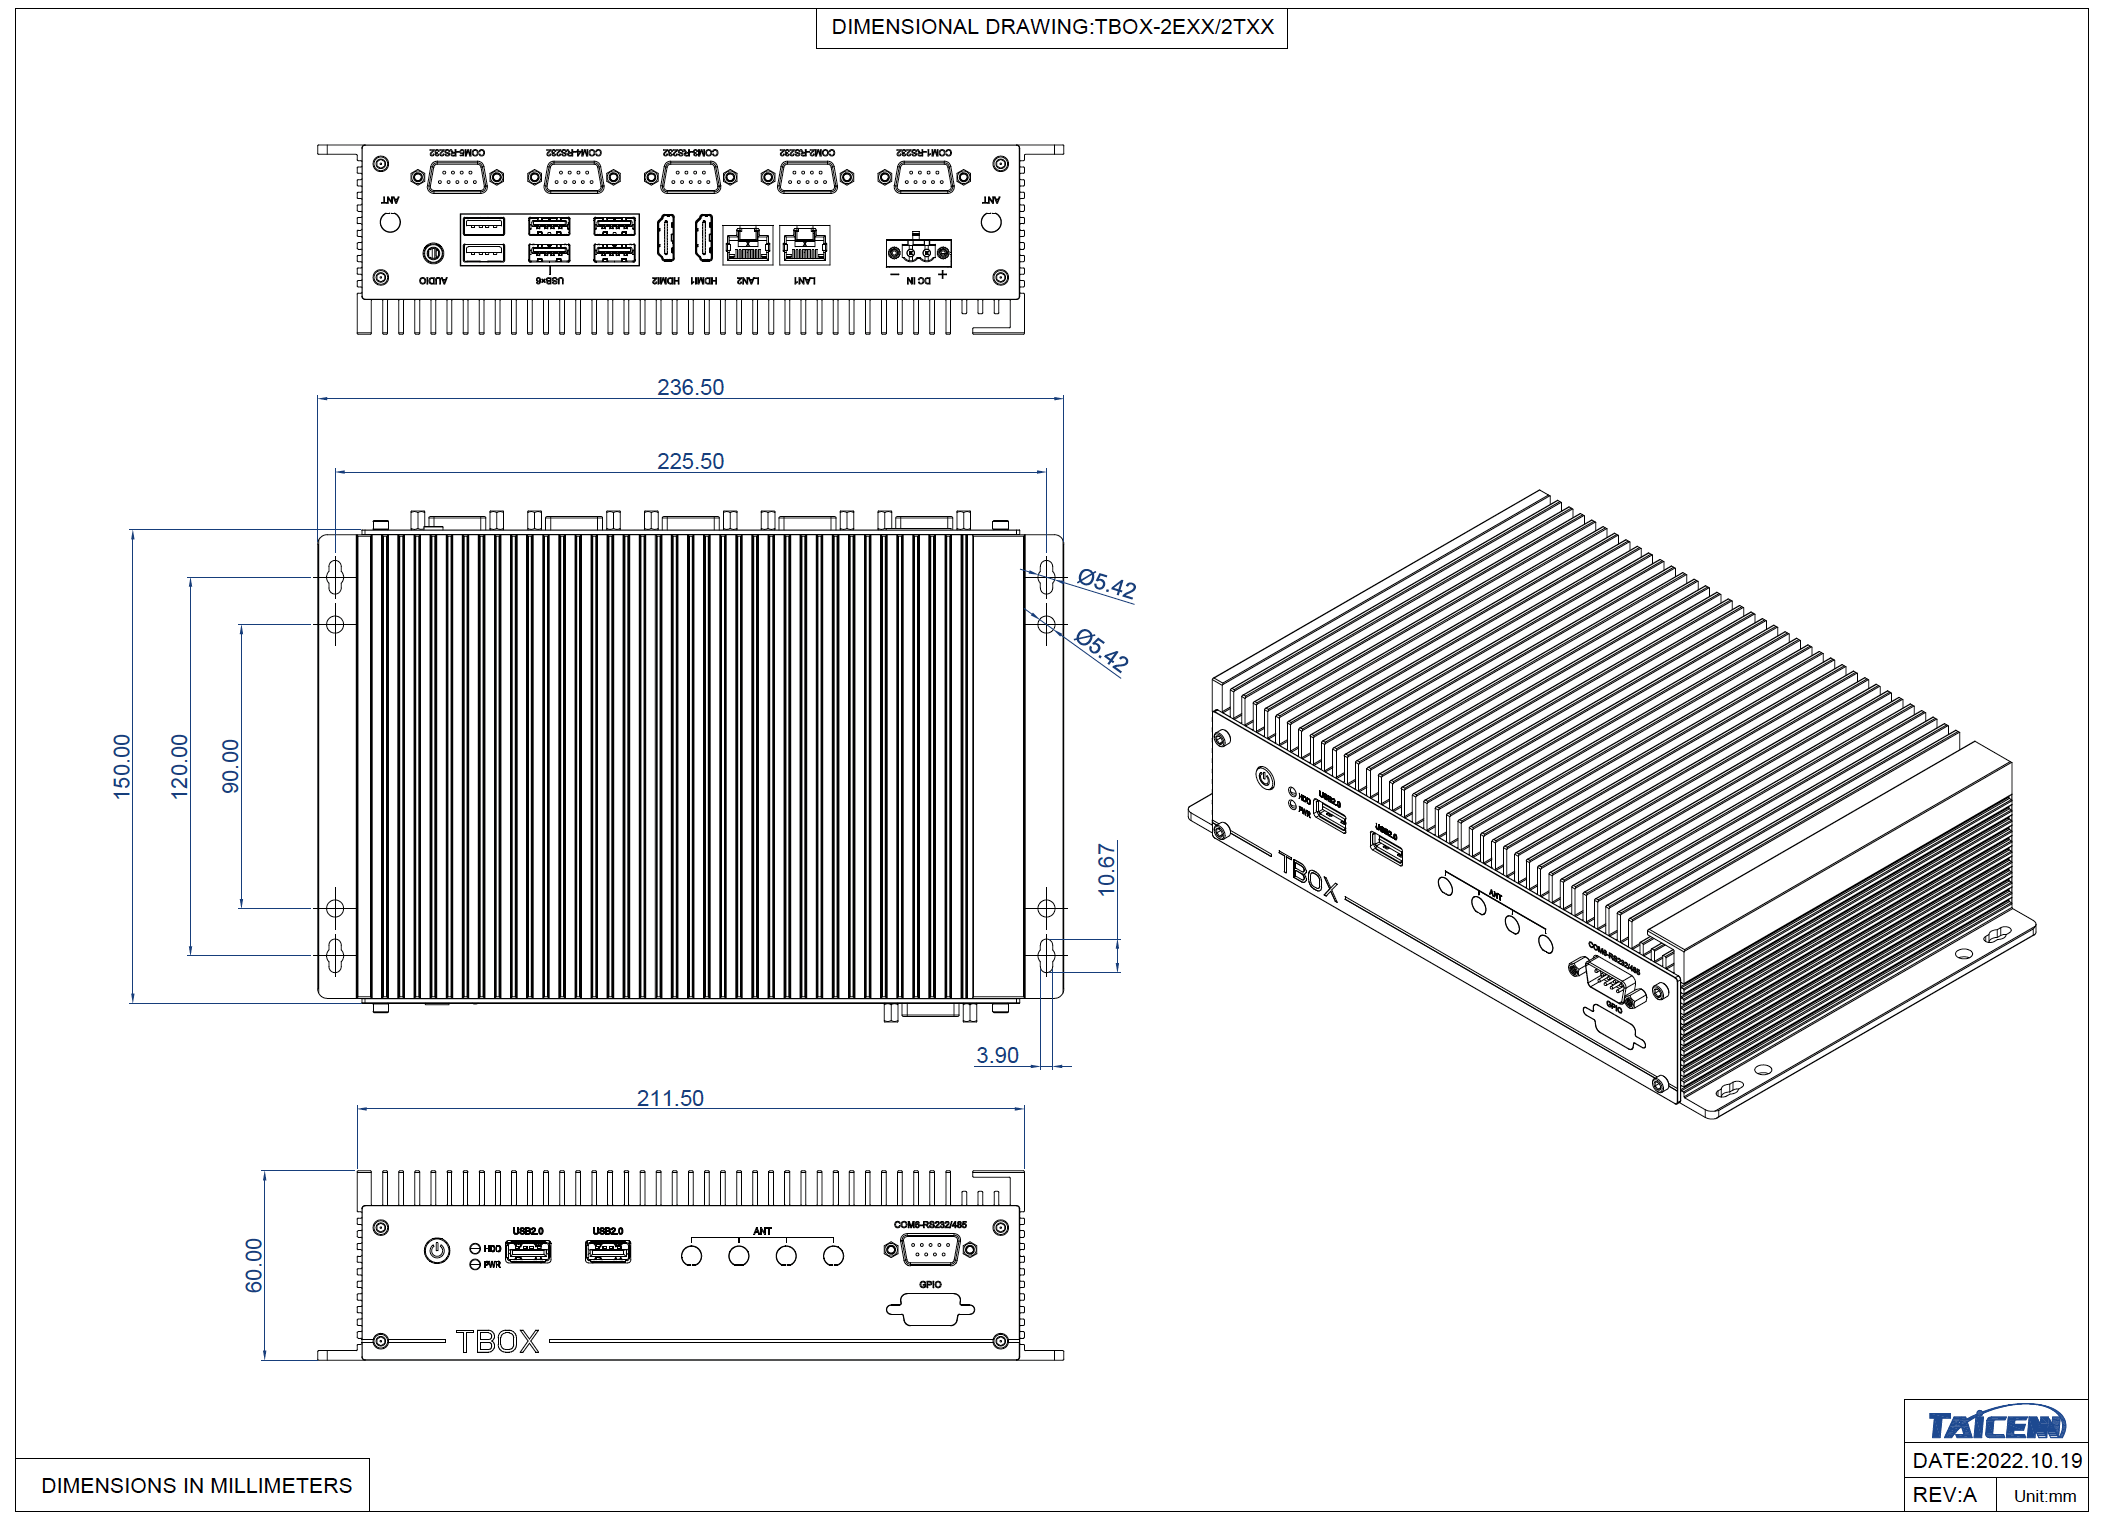Click the COM6-RS232/485 label text on the front view
The image size is (2105, 1517).
pyautogui.click(x=930, y=1225)
